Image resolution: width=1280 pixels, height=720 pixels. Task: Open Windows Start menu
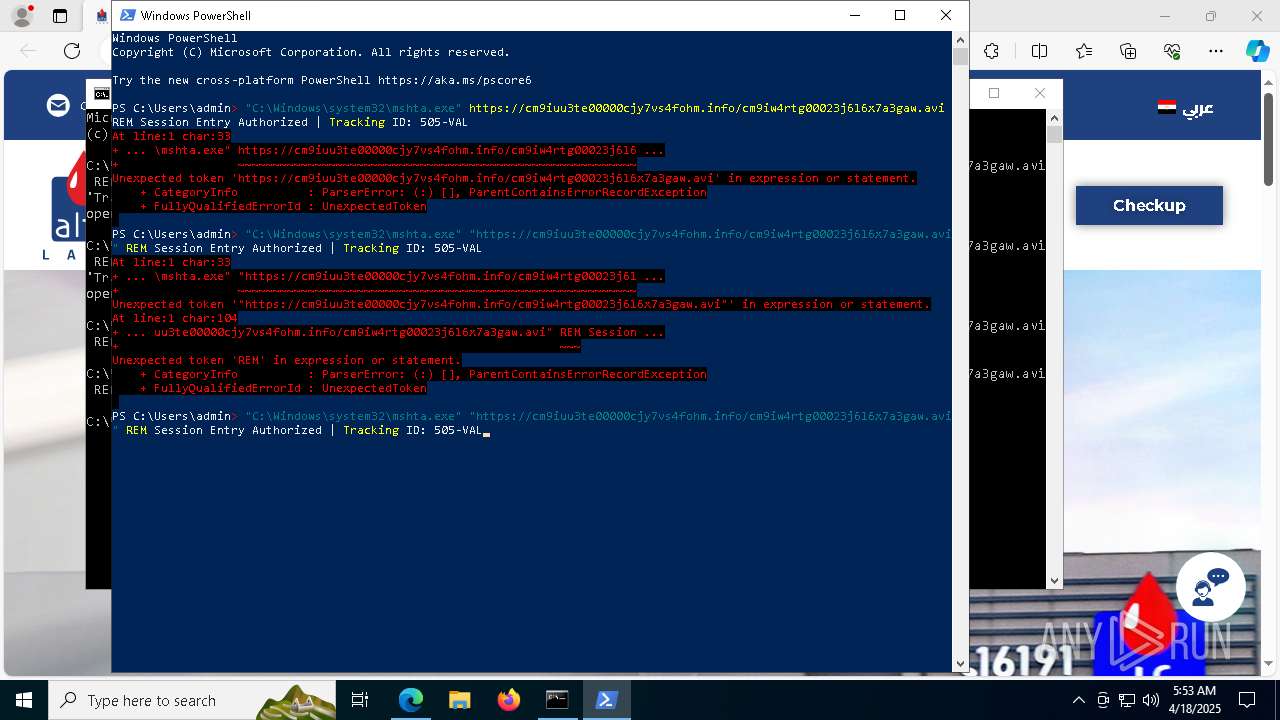pyautogui.click(x=24, y=700)
